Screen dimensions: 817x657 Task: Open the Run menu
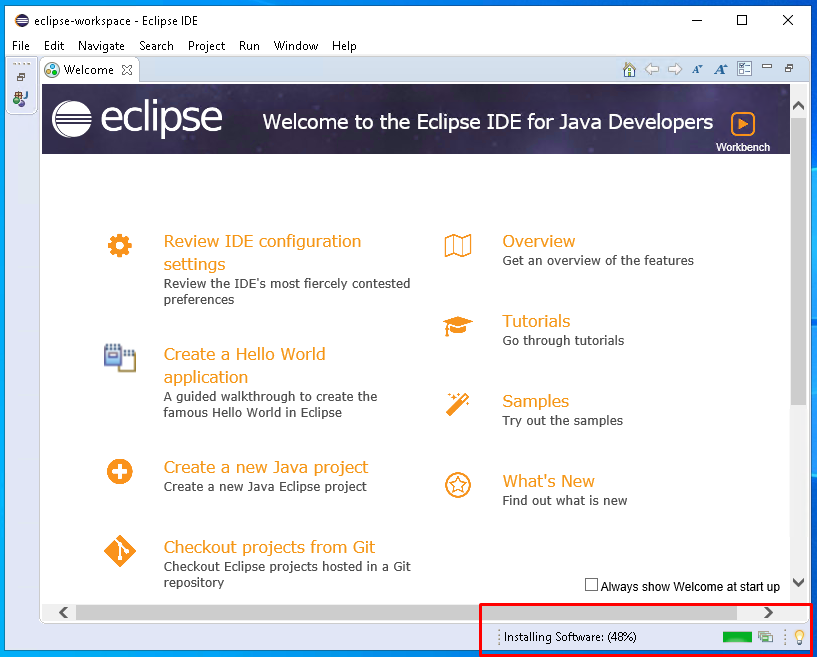(x=249, y=46)
